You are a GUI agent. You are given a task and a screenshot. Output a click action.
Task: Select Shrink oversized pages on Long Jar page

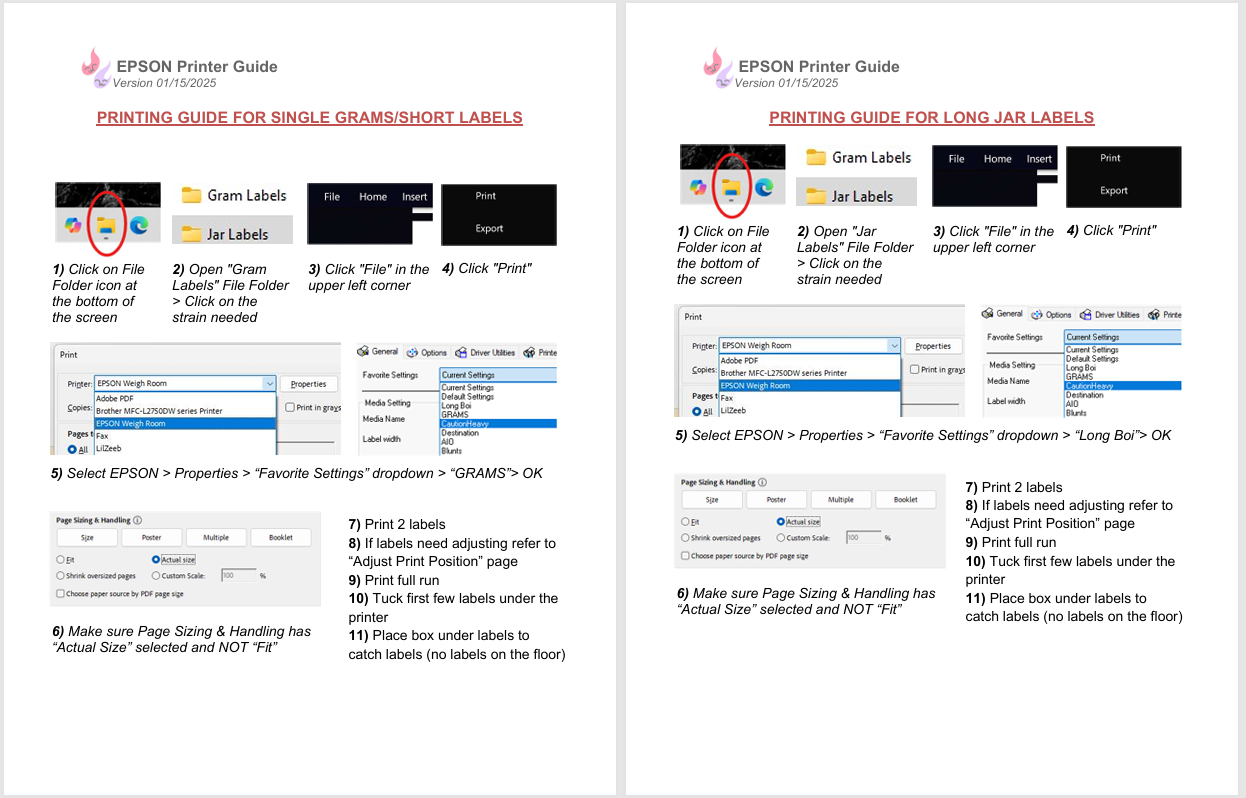tap(685, 538)
